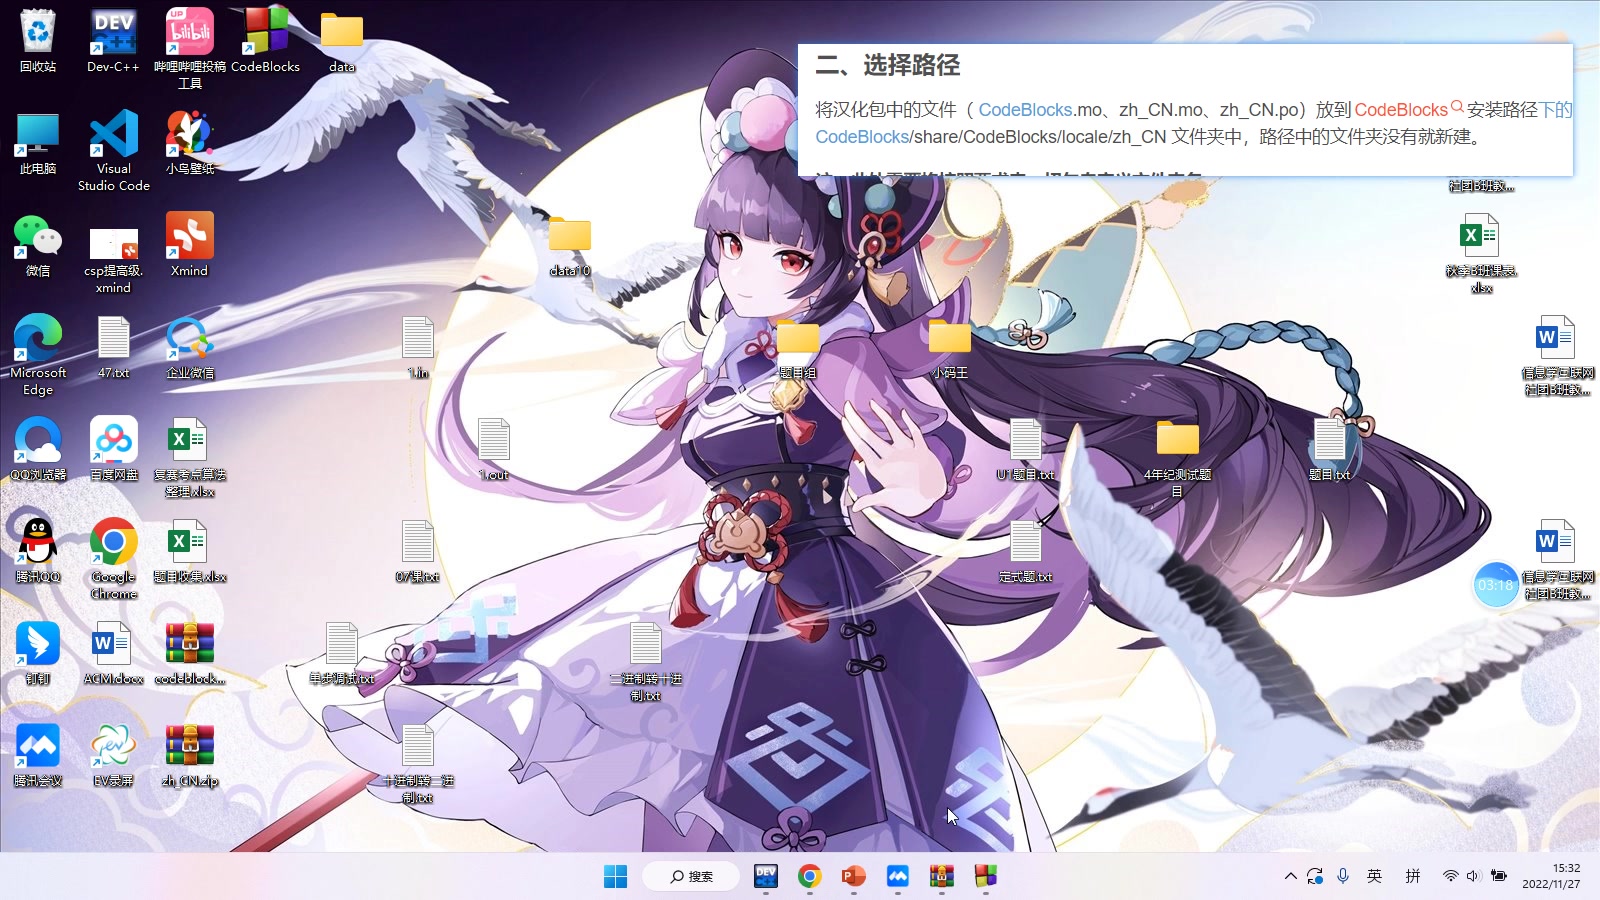The width and height of the screenshot is (1600, 900).
Task: Select the 小码王 folder
Action: 950,350
